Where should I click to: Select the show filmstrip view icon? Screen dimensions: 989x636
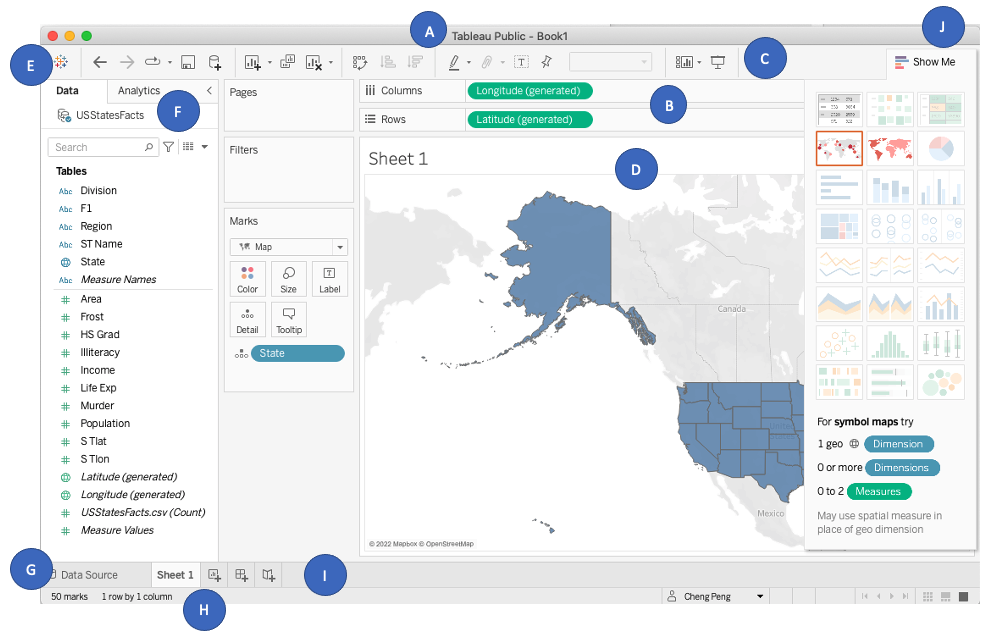tap(945, 596)
